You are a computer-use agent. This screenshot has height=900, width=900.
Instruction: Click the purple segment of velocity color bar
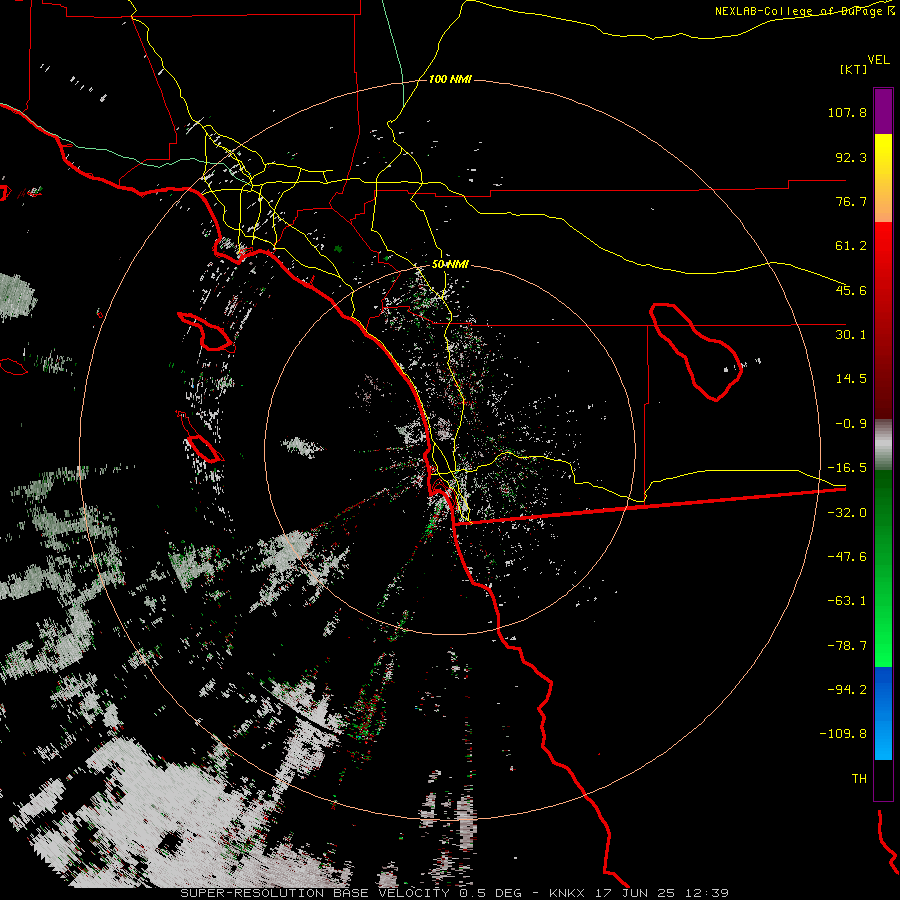point(883,111)
